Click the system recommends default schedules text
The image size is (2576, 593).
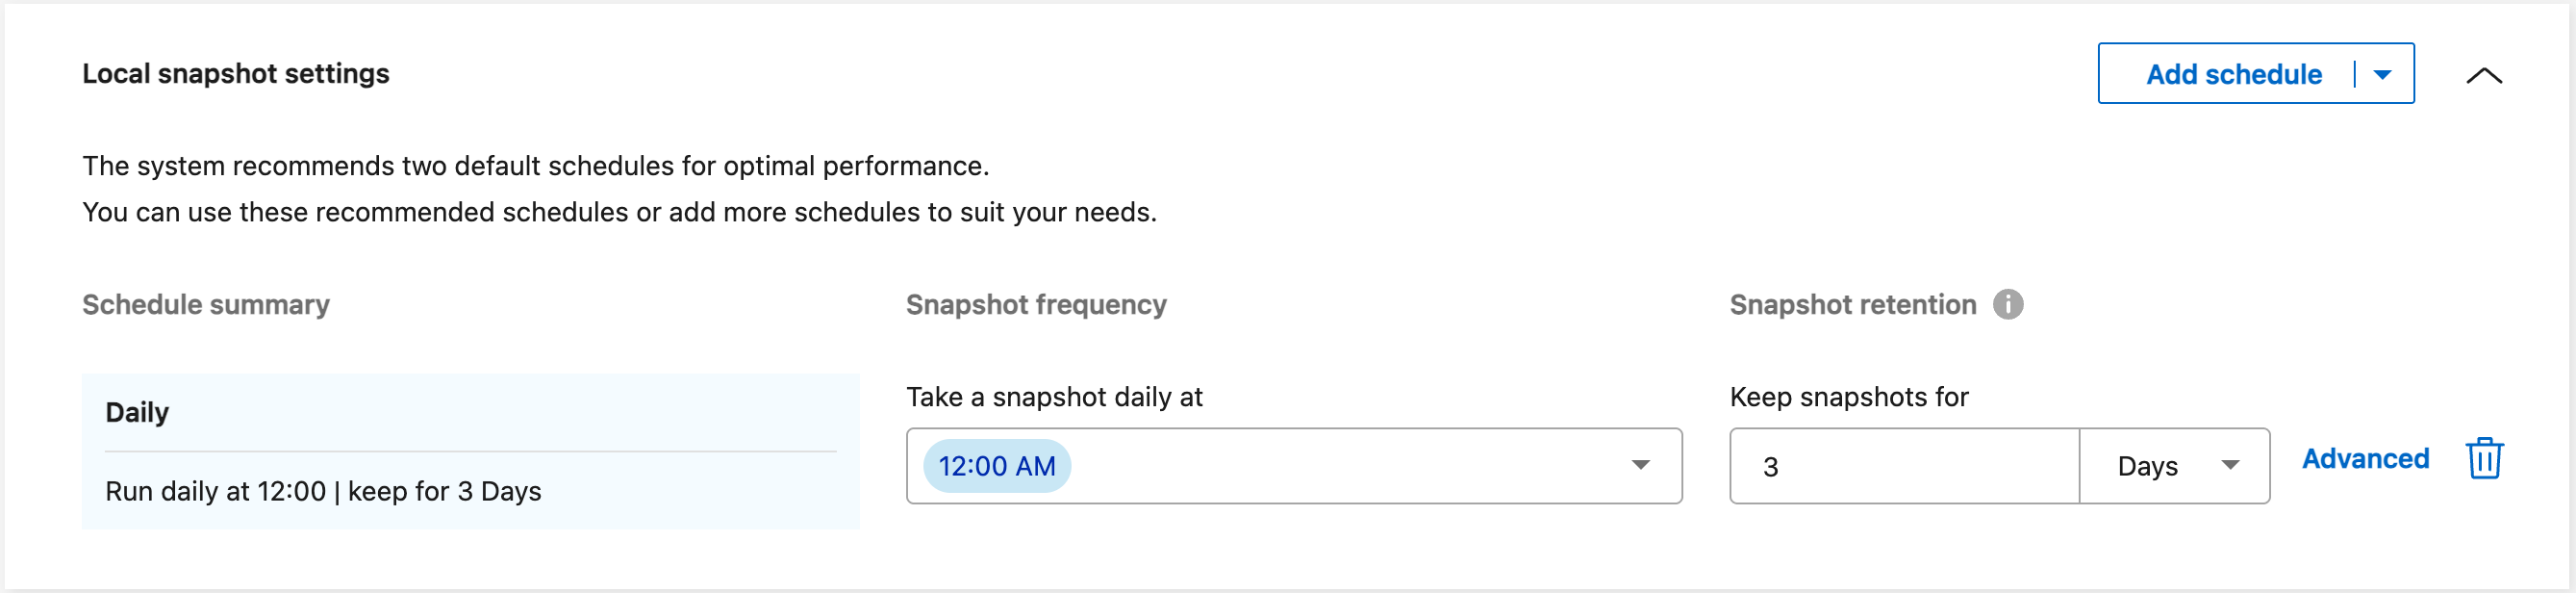click(x=536, y=166)
